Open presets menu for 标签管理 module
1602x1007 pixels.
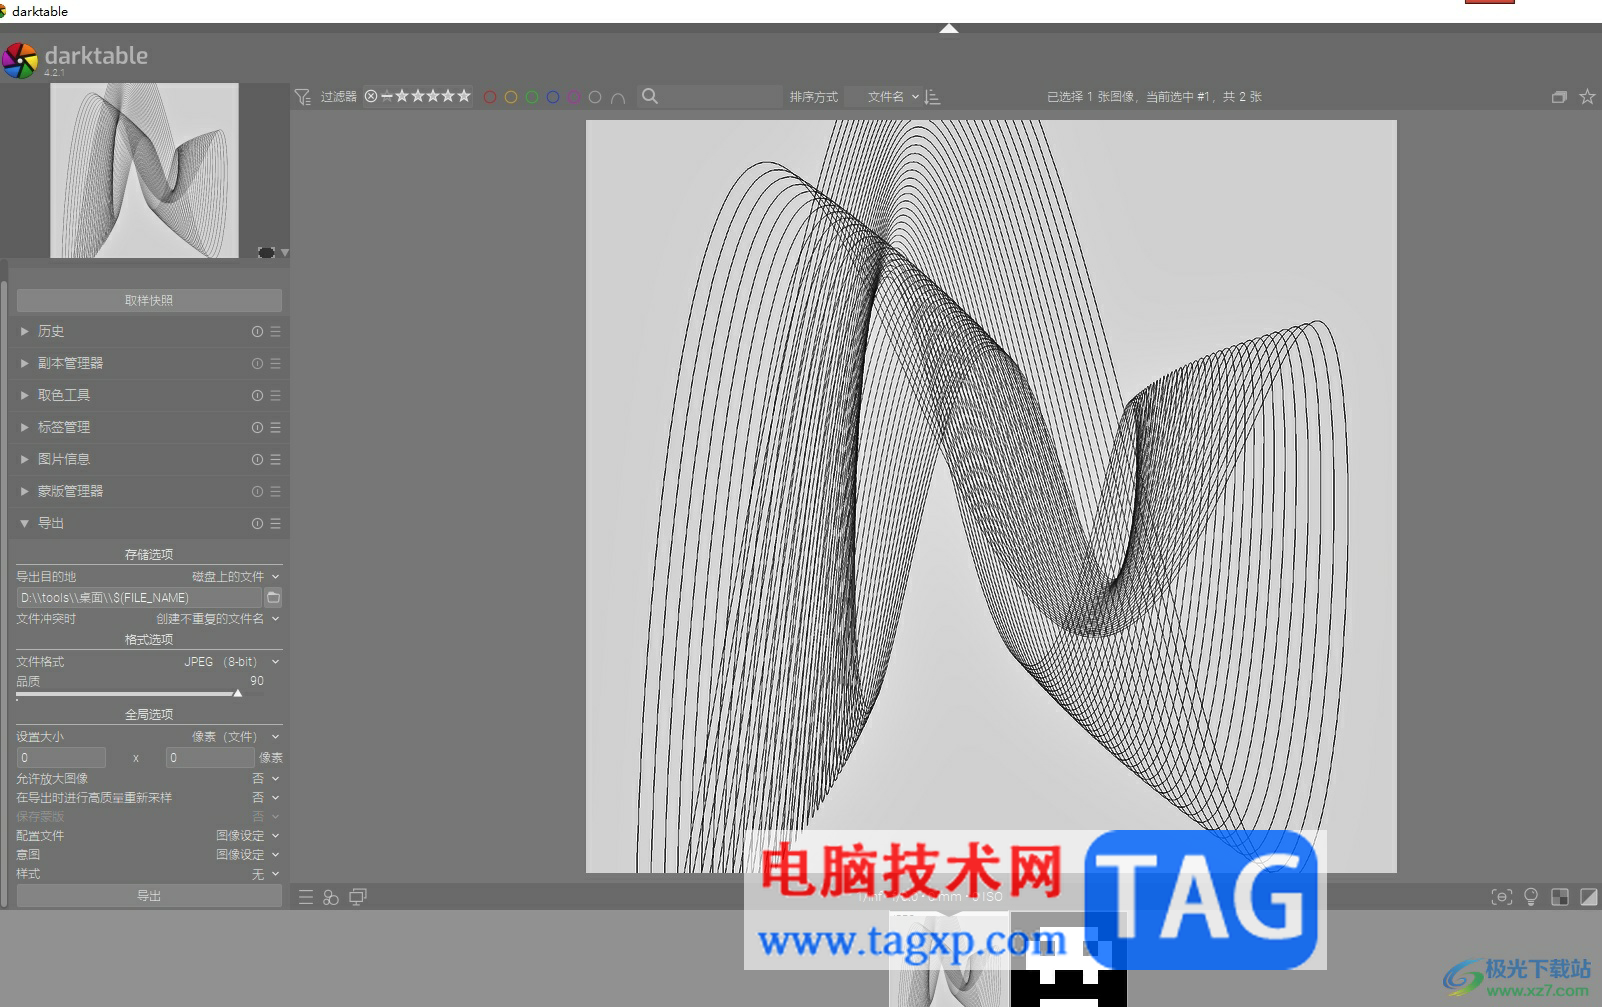275,427
